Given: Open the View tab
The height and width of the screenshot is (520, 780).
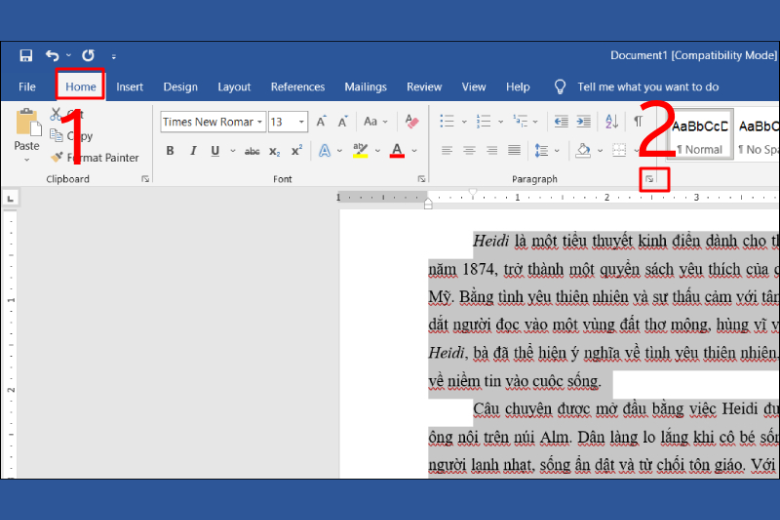Looking at the screenshot, I should pyautogui.click(x=474, y=87).
